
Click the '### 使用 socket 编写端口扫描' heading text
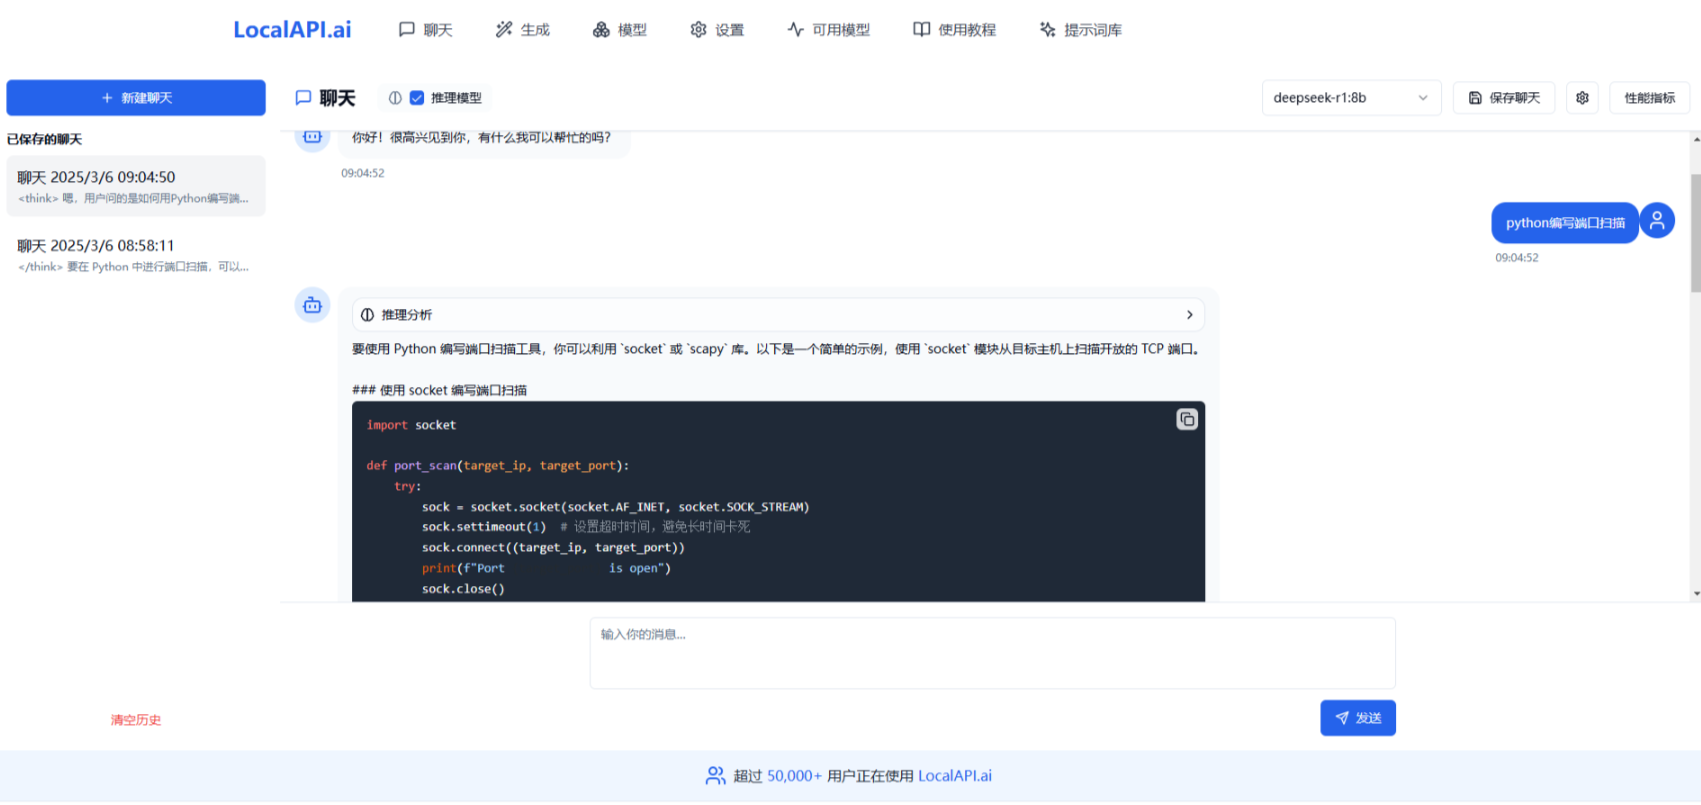point(439,390)
